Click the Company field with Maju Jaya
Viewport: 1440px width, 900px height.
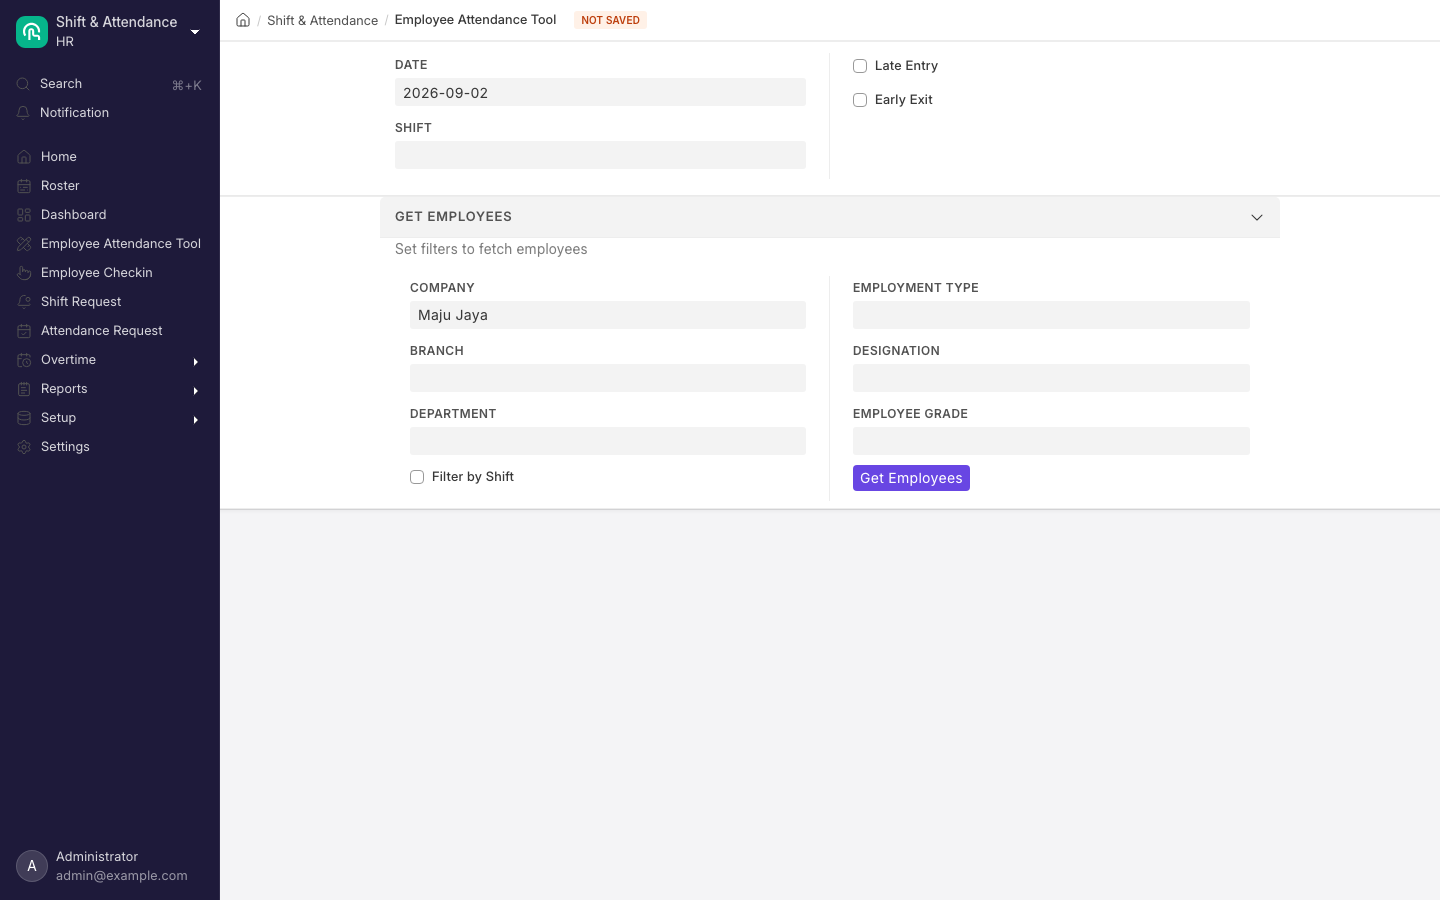coord(608,315)
